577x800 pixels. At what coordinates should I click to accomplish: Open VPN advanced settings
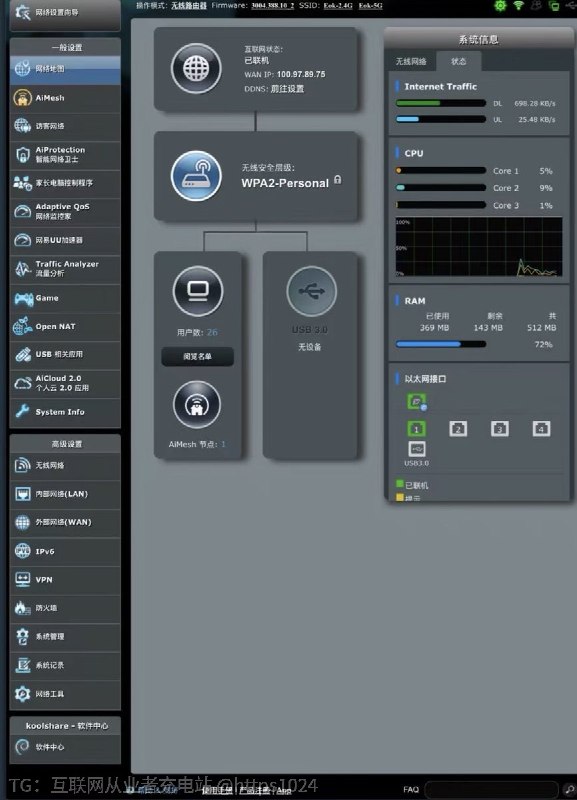[65, 580]
